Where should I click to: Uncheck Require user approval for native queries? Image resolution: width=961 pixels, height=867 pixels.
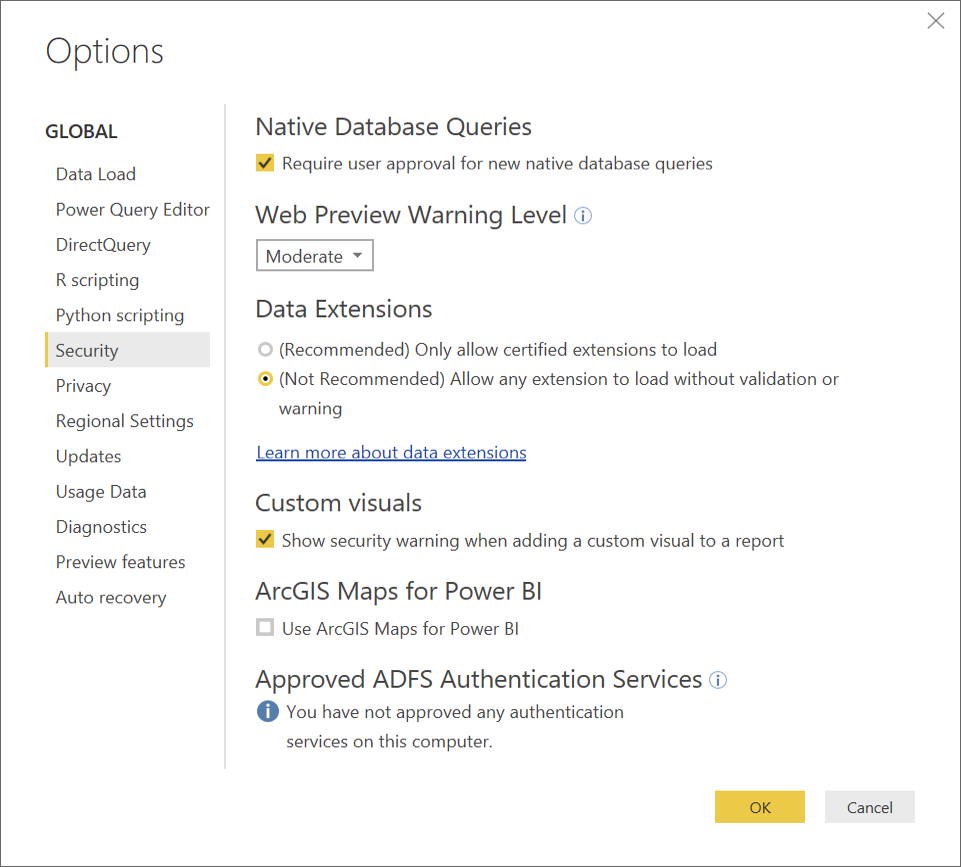coord(265,163)
